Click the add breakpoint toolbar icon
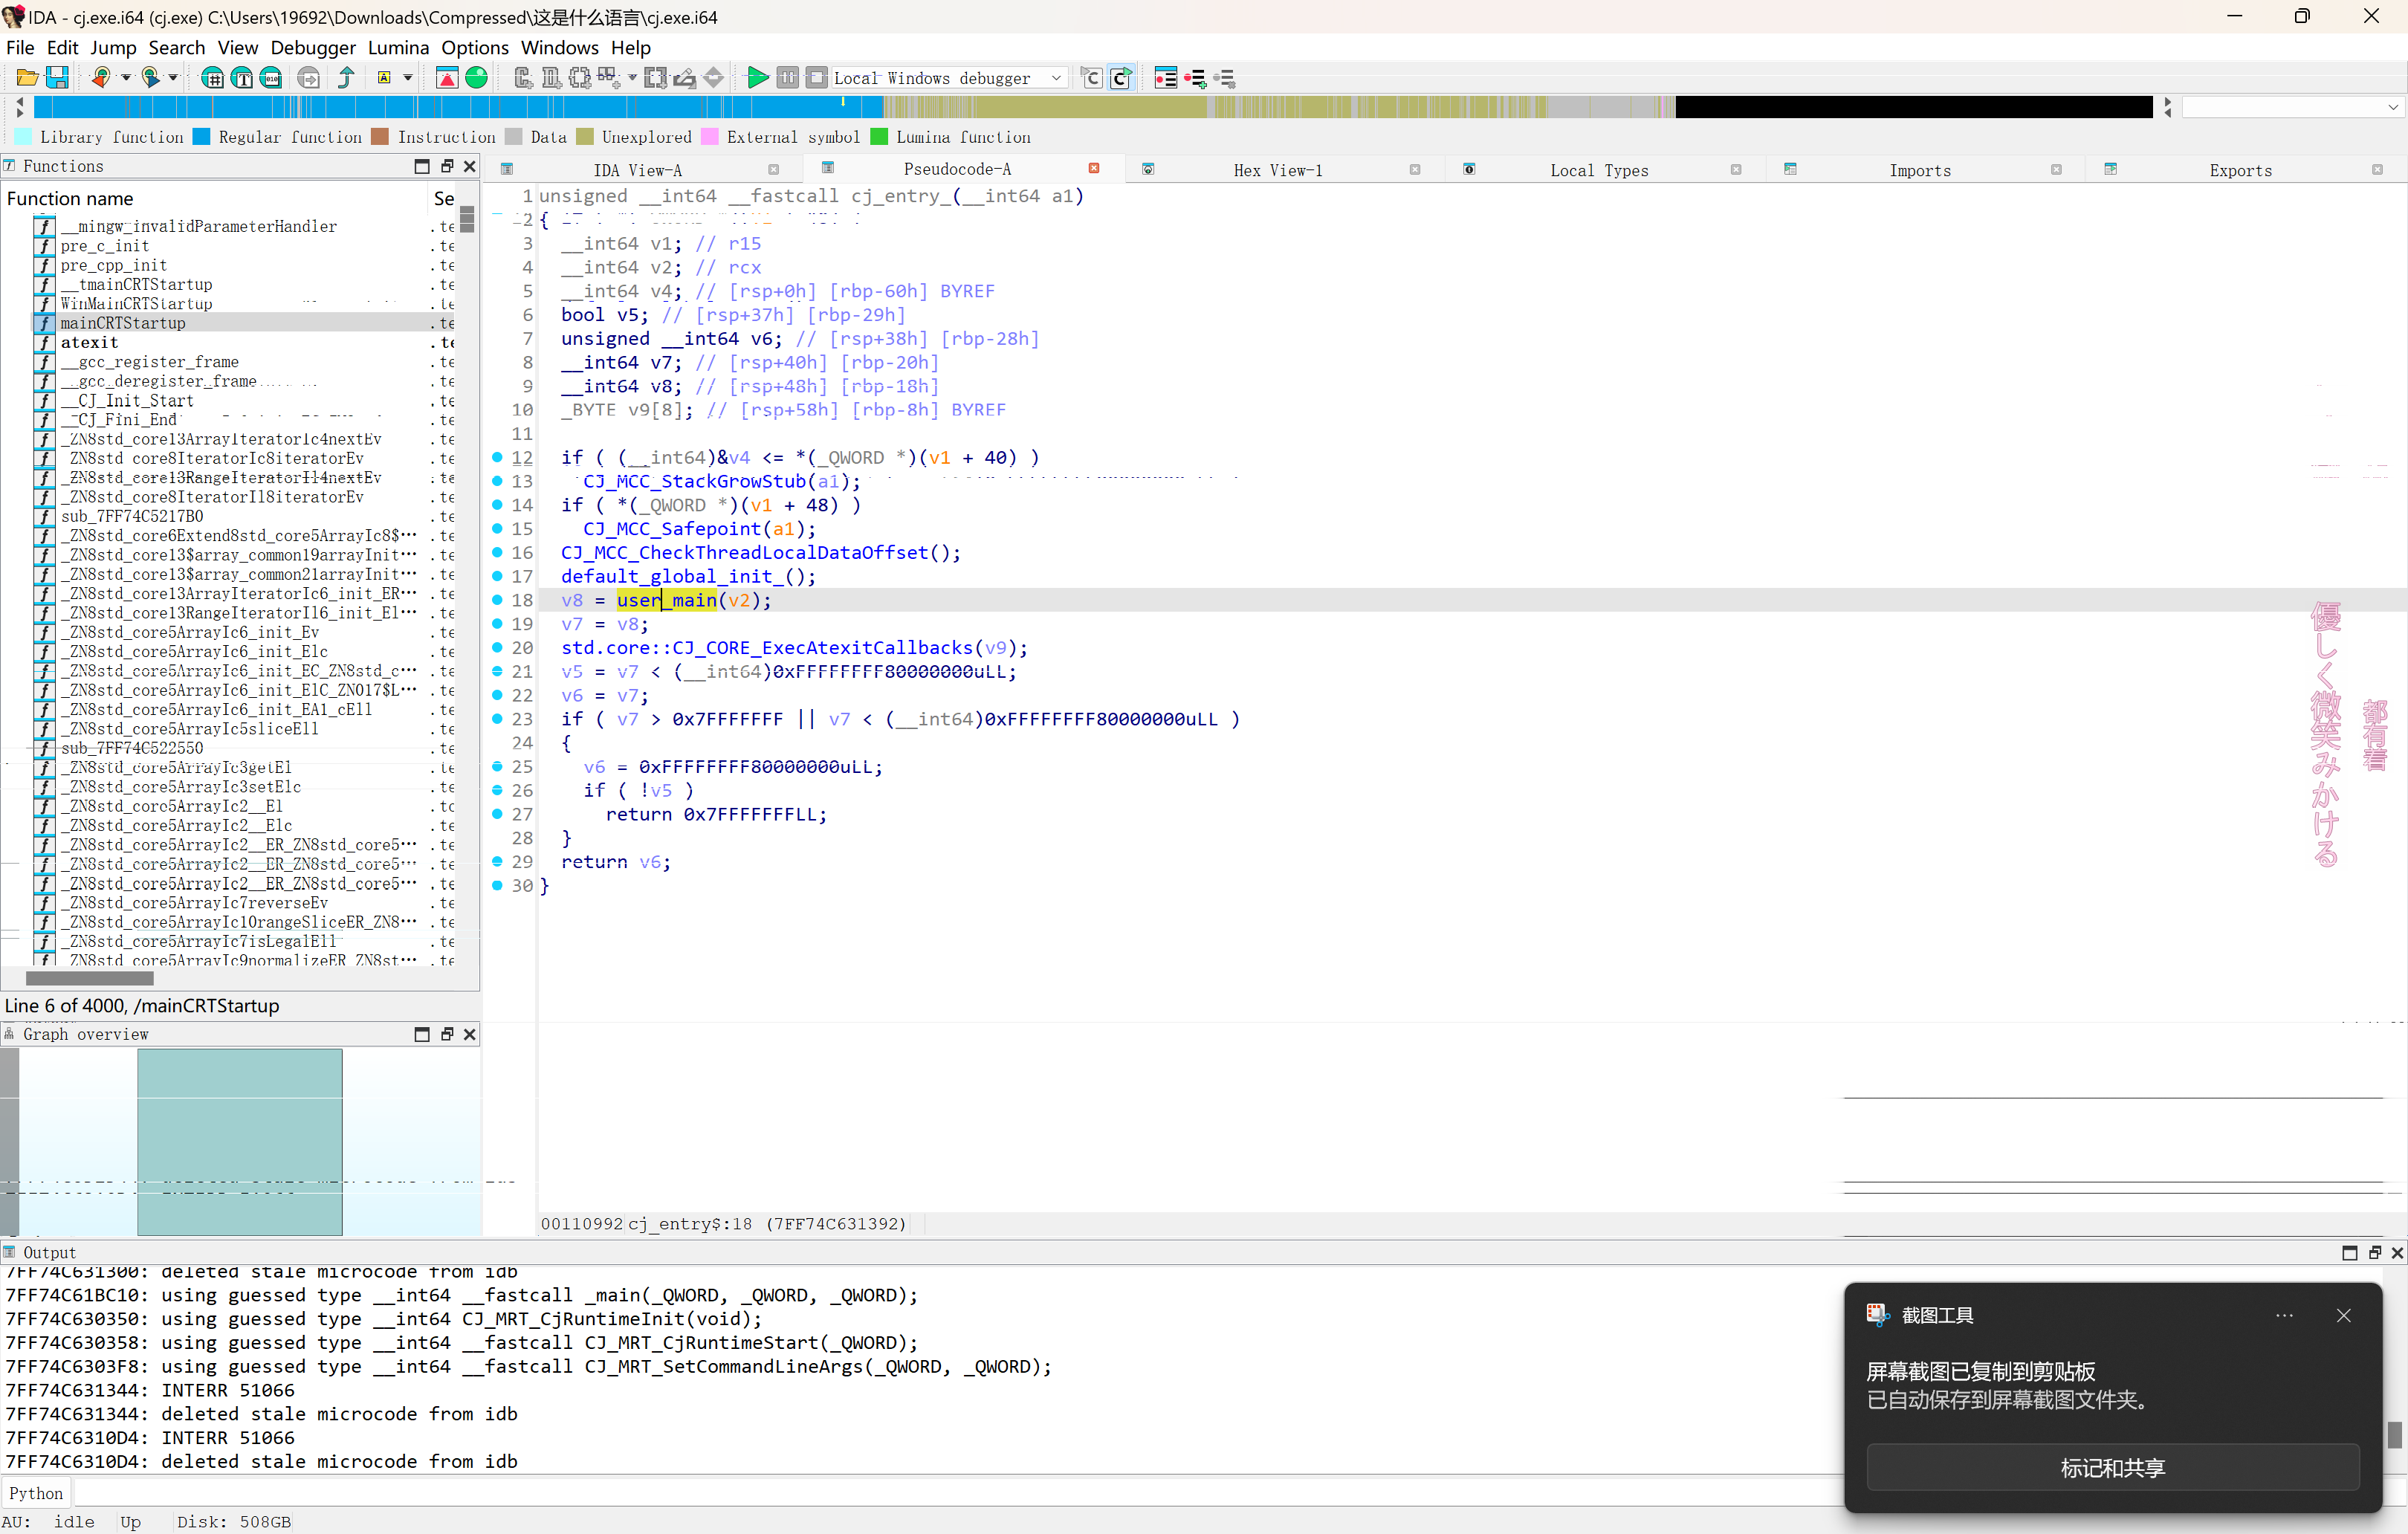Image resolution: width=2408 pixels, height=1534 pixels. click(x=1195, y=78)
